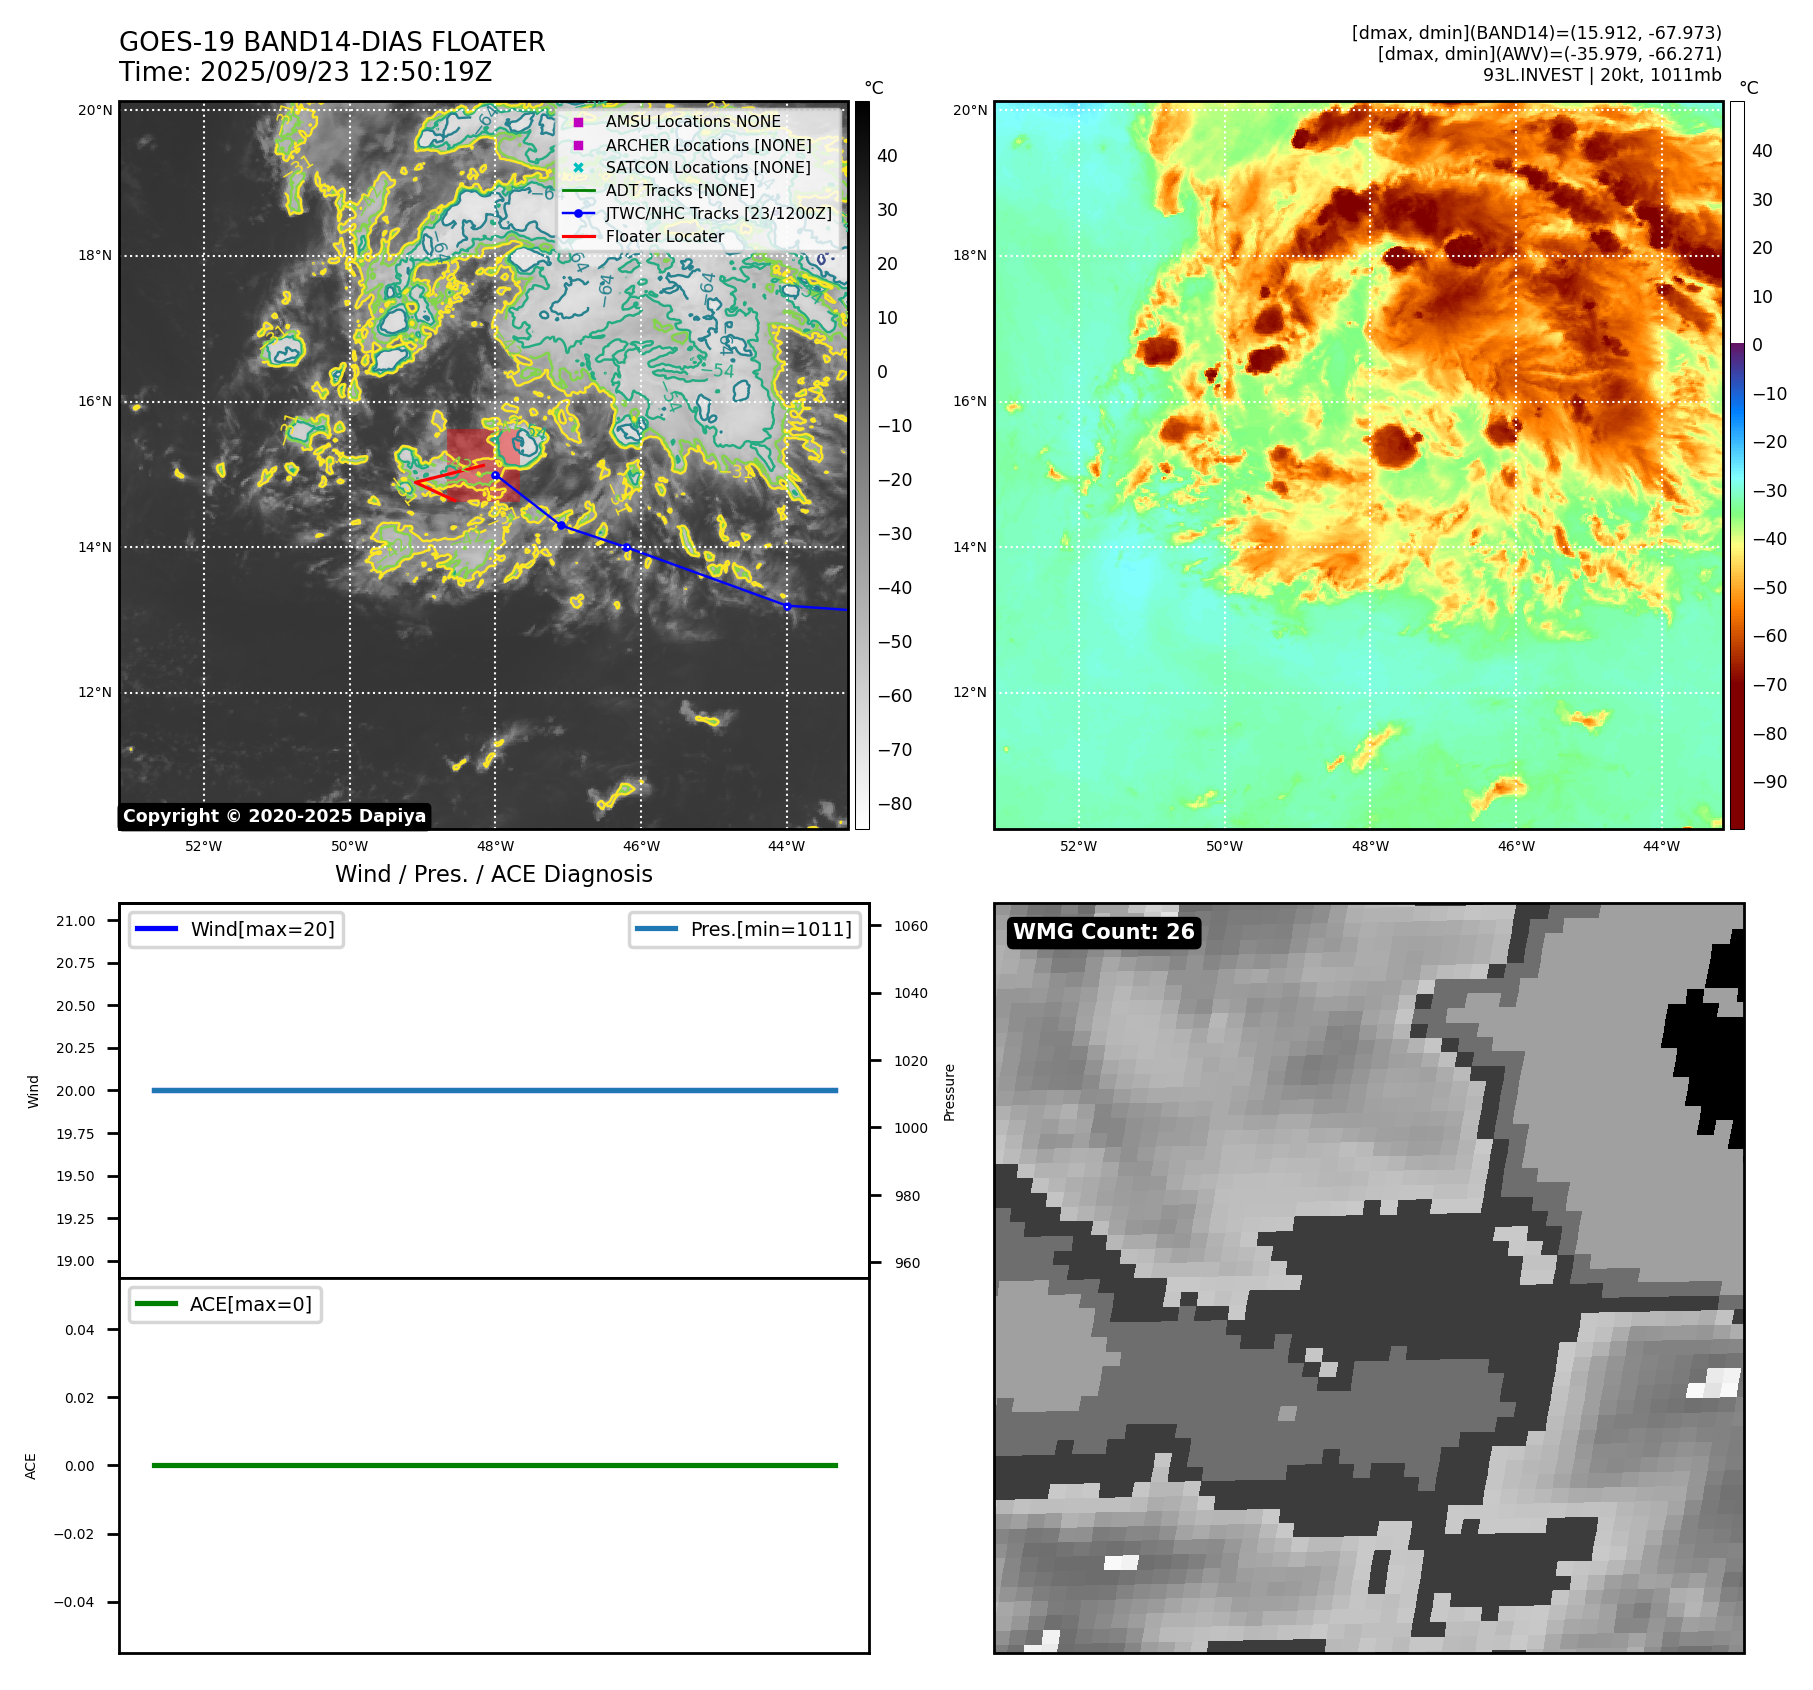The image size is (1813, 1690).
Task: Click the 93L.INVEST 20kt 1011mb text
Action: [x=1602, y=75]
